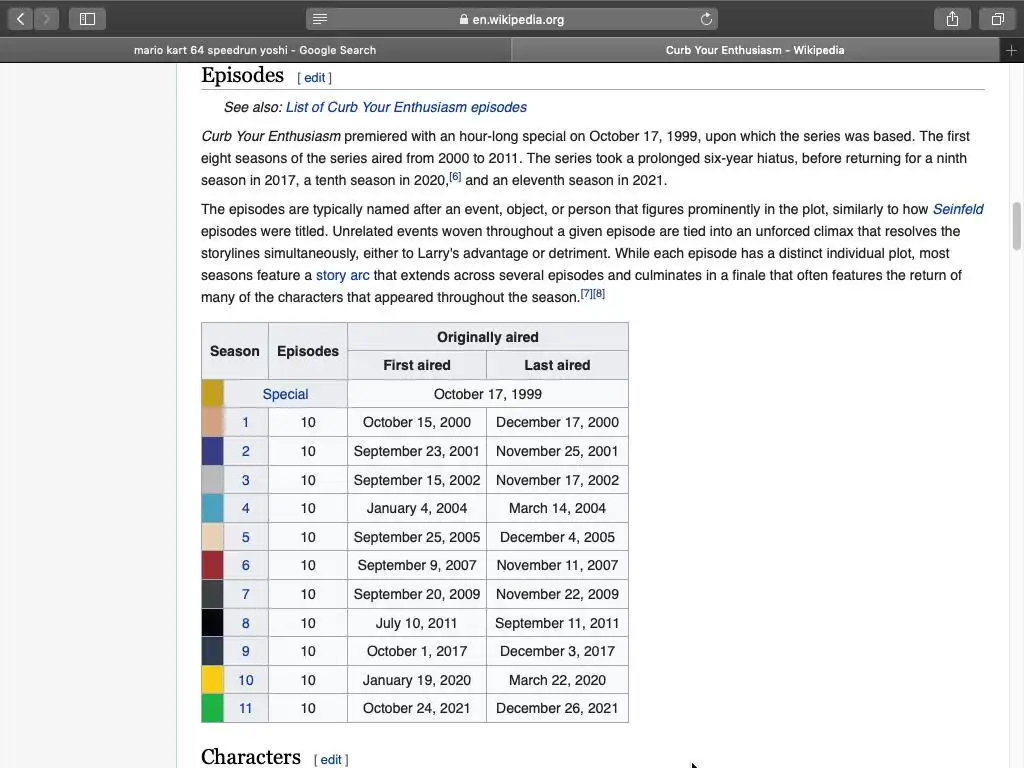Click the January 4, 2004 cell

point(417,508)
